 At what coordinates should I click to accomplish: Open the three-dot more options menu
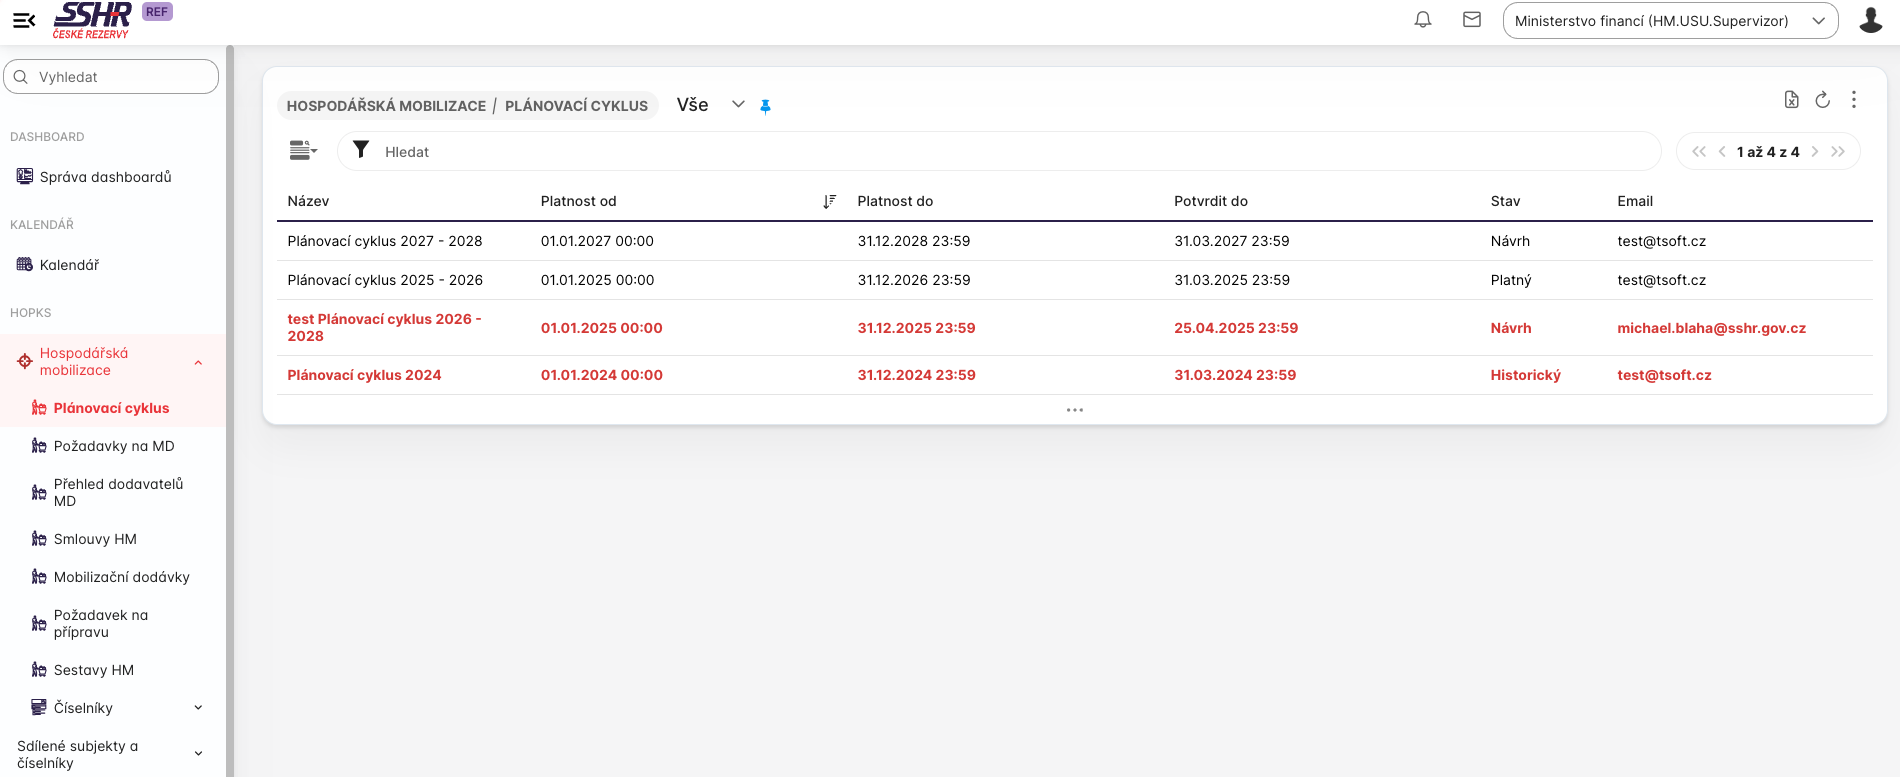1853,100
